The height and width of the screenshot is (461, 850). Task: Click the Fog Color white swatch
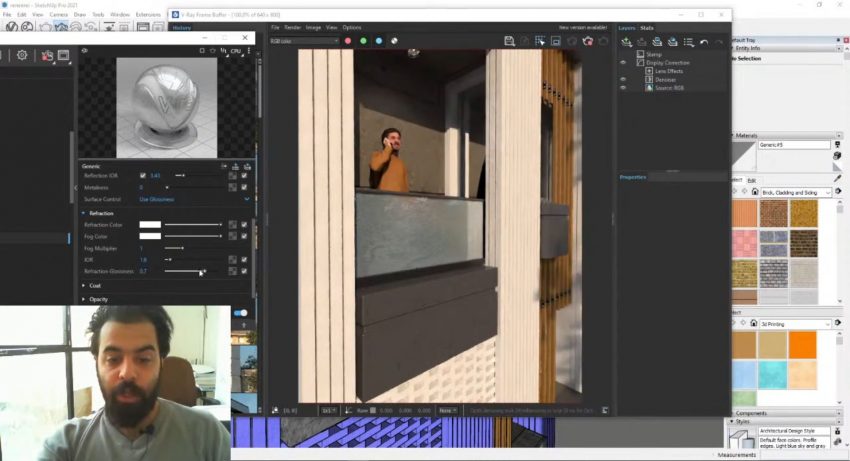pos(150,236)
